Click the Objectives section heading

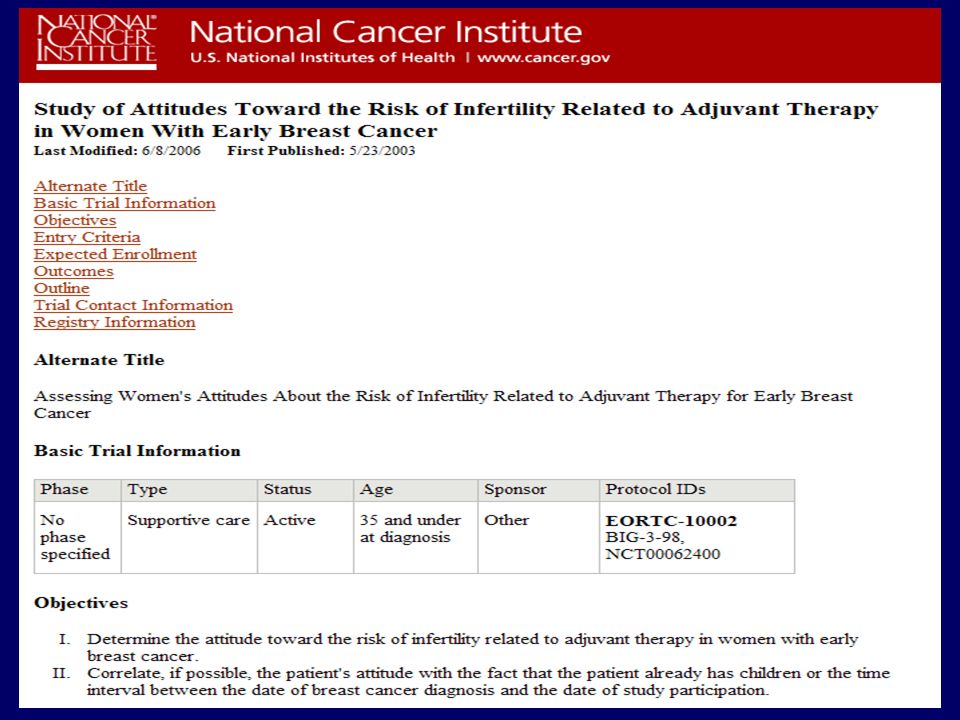[81, 603]
